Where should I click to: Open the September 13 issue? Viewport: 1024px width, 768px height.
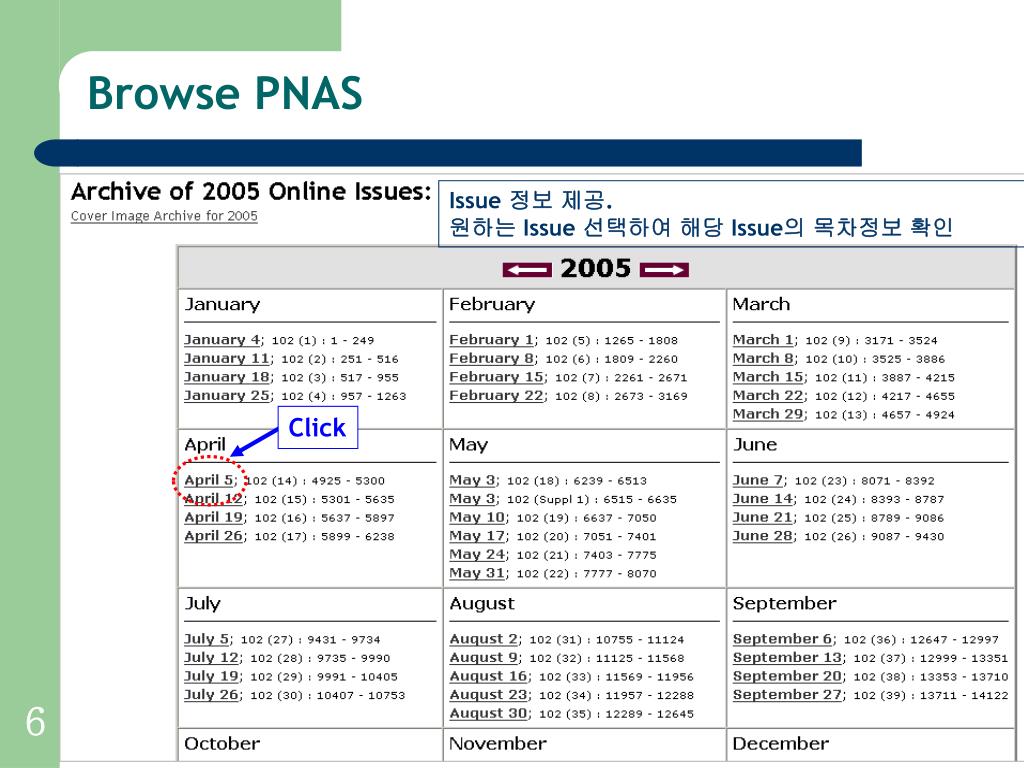pyautogui.click(x=787, y=658)
